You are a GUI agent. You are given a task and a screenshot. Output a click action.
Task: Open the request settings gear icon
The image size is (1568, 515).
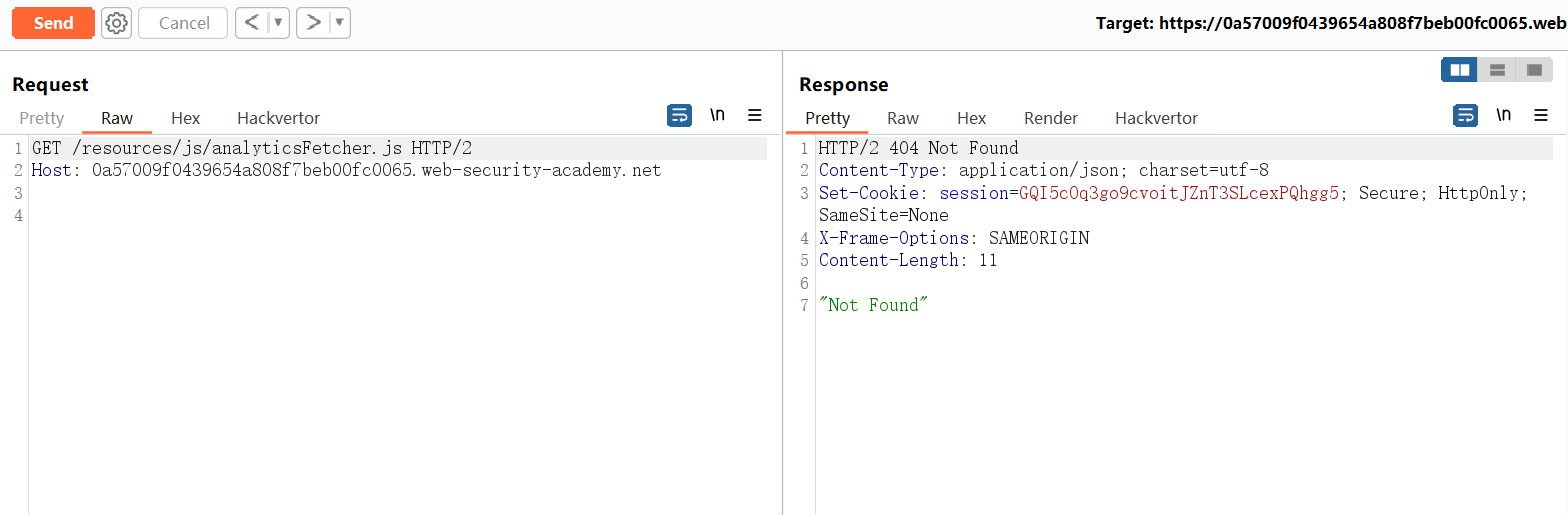point(117,23)
